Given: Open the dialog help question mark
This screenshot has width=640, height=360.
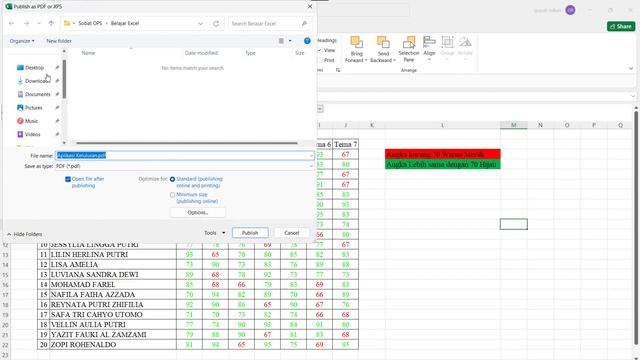Looking at the screenshot, I should [307, 41].
